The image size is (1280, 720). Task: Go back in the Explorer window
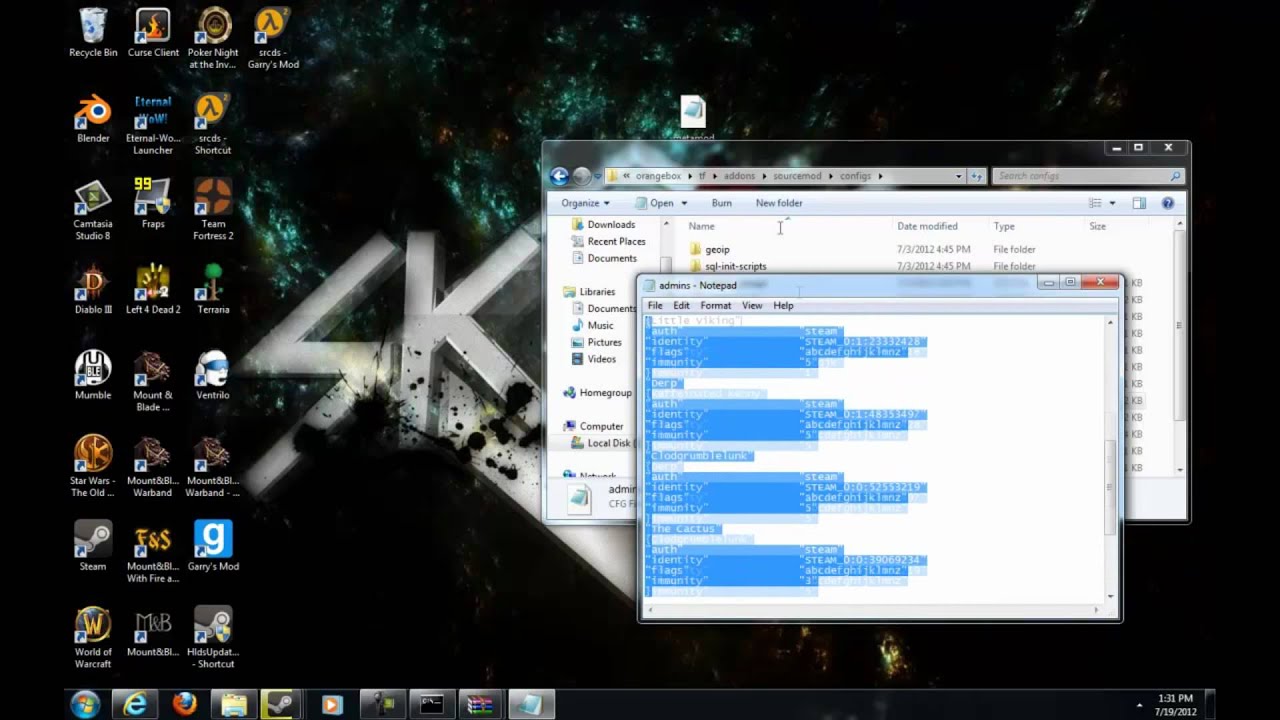(559, 176)
